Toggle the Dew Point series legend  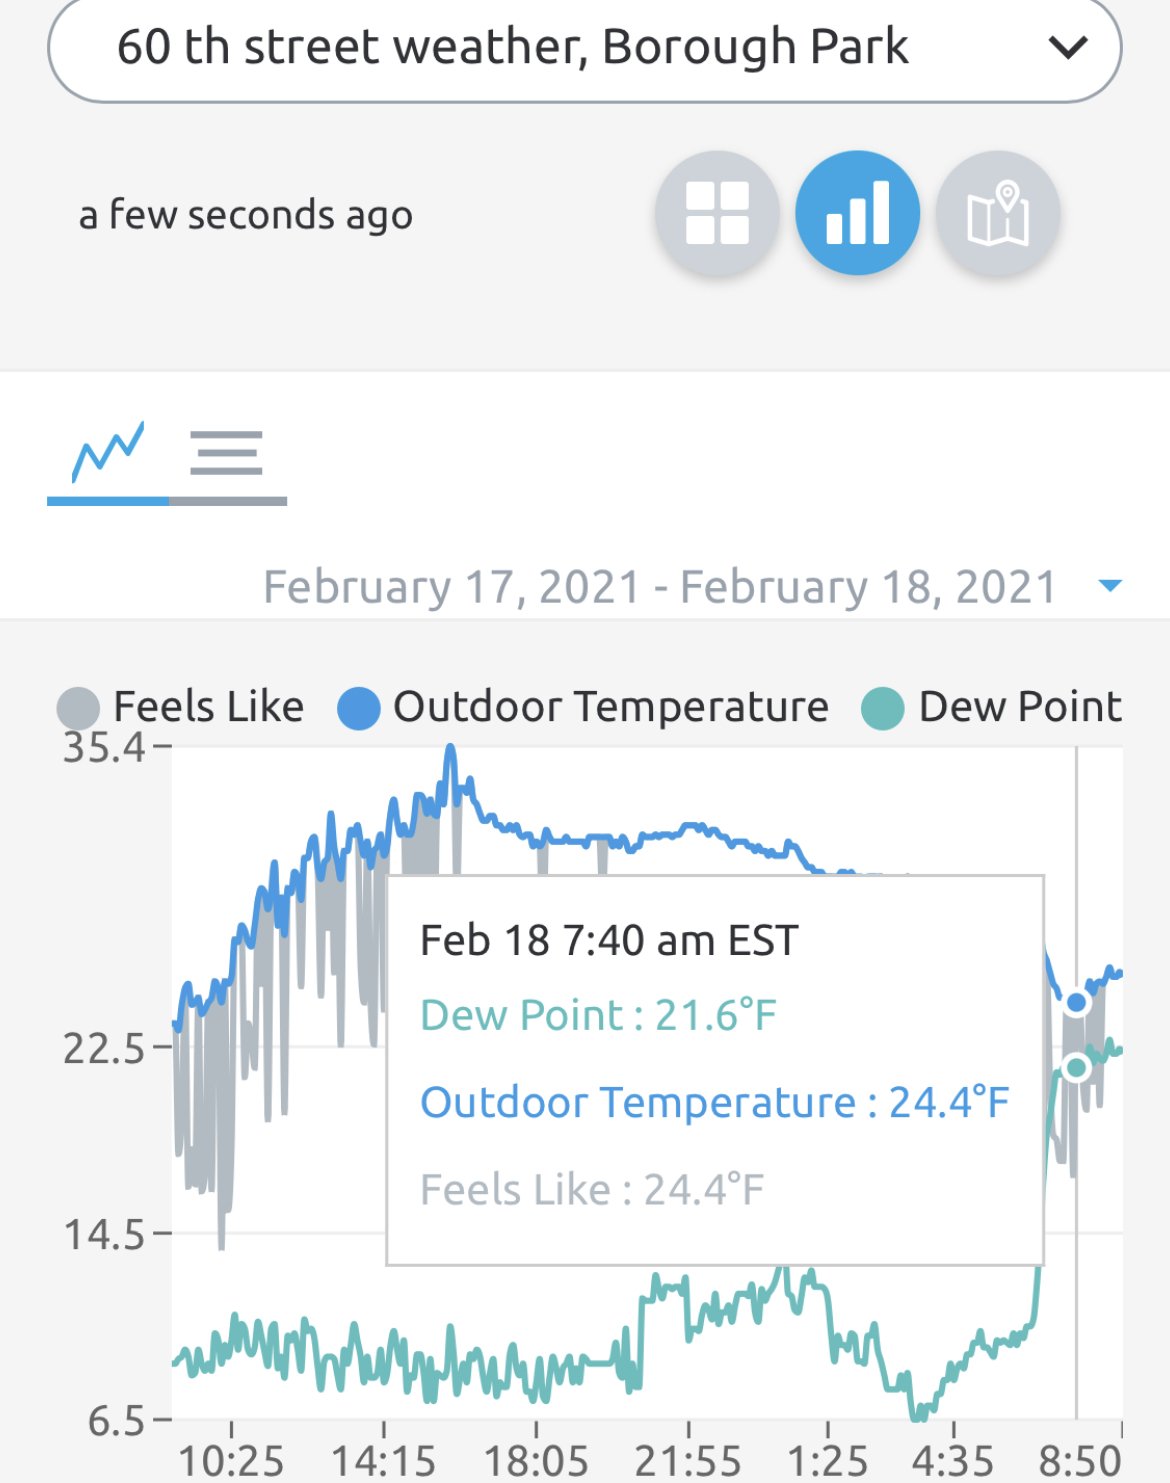point(991,707)
